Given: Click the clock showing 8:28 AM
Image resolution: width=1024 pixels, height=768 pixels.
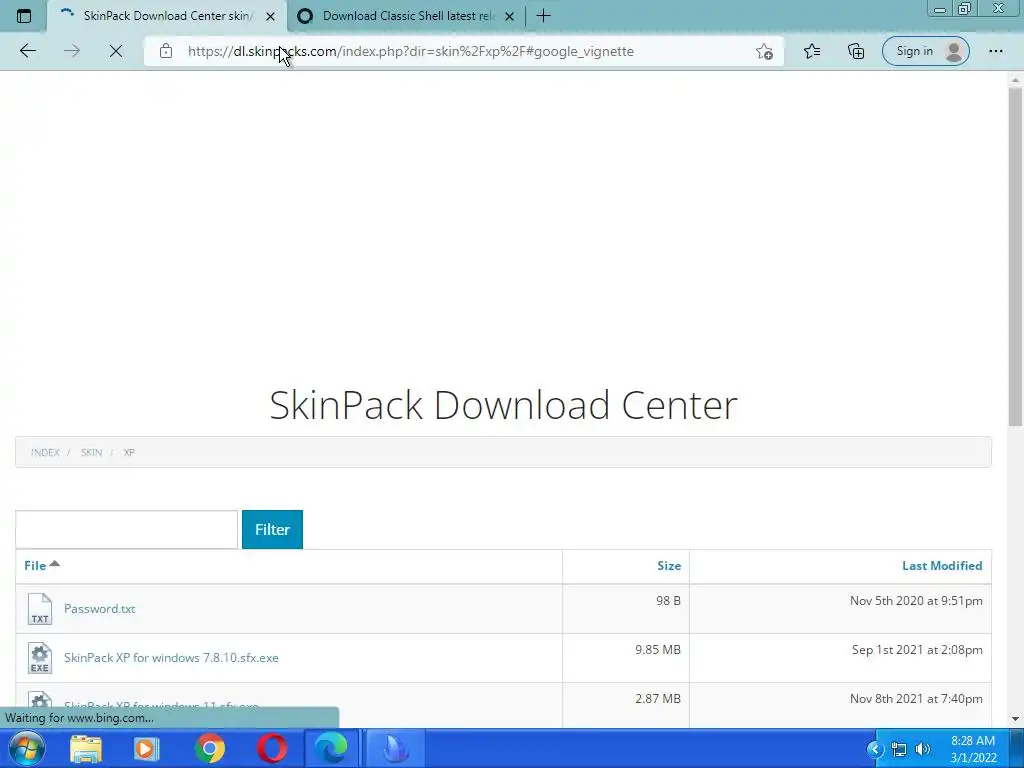Looking at the screenshot, I should coord(973,749).
